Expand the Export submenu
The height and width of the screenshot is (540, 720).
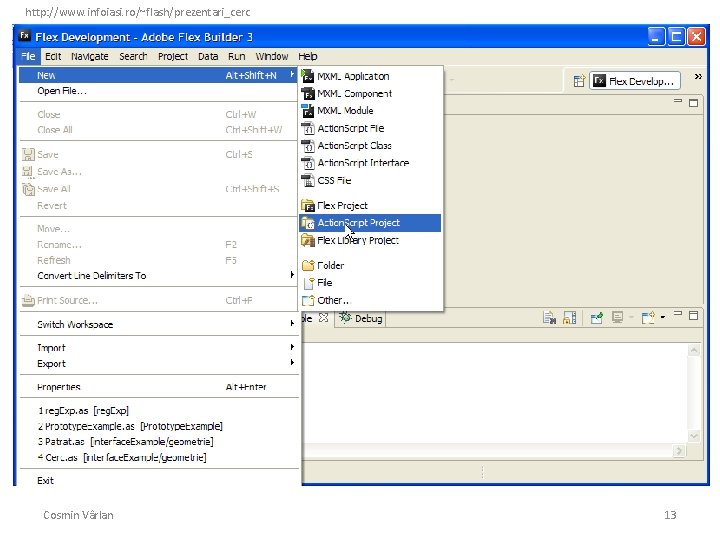pos(158,364)
